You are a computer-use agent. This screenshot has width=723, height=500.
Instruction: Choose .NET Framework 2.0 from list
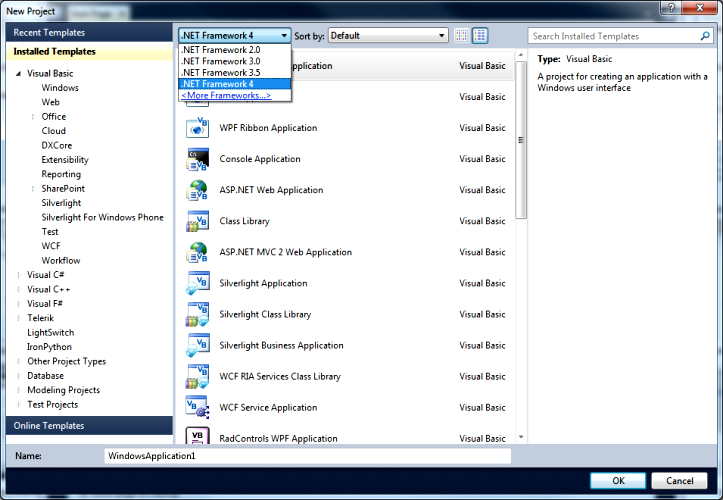[x=235, y=50]
